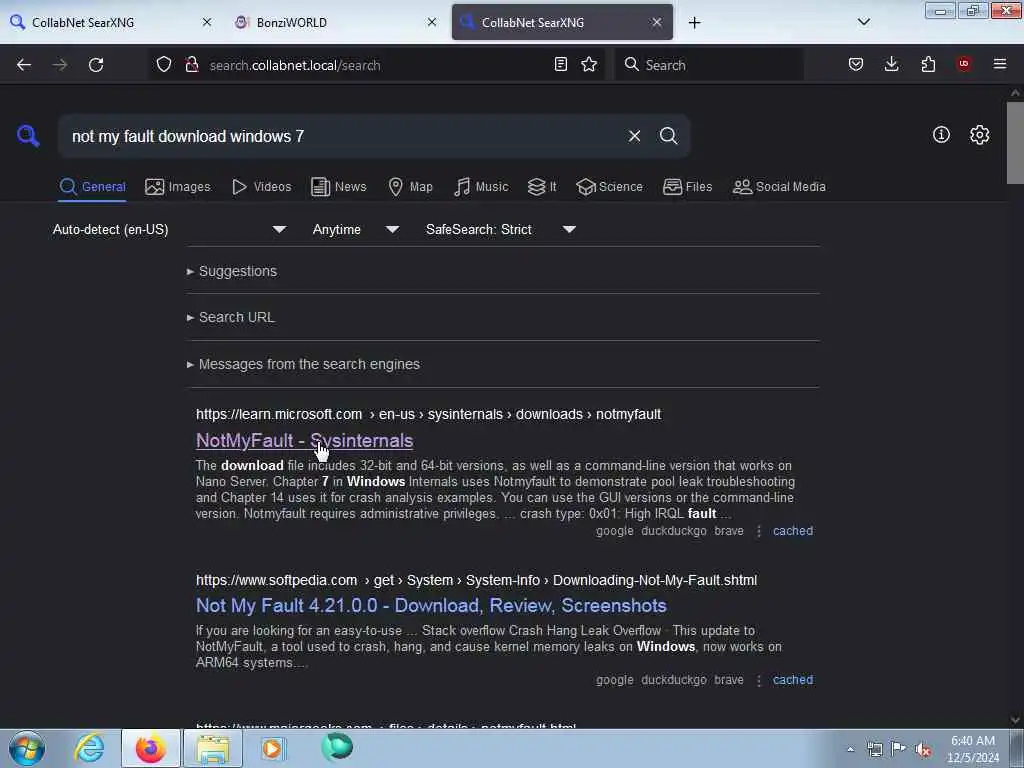The image size is (1024, 768).
Task: Open the Firefox downloads panel
Action: click(891, 64)
